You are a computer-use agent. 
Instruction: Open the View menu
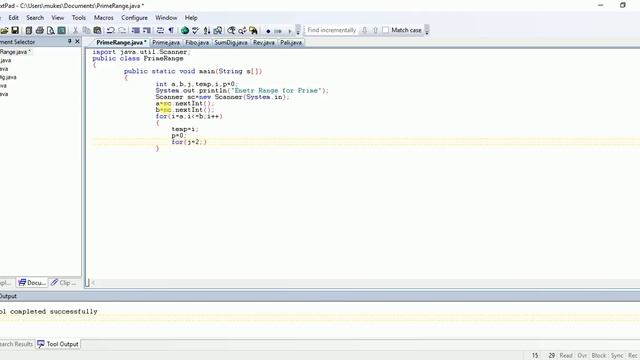pyautogui.click(x=58, y=18)
